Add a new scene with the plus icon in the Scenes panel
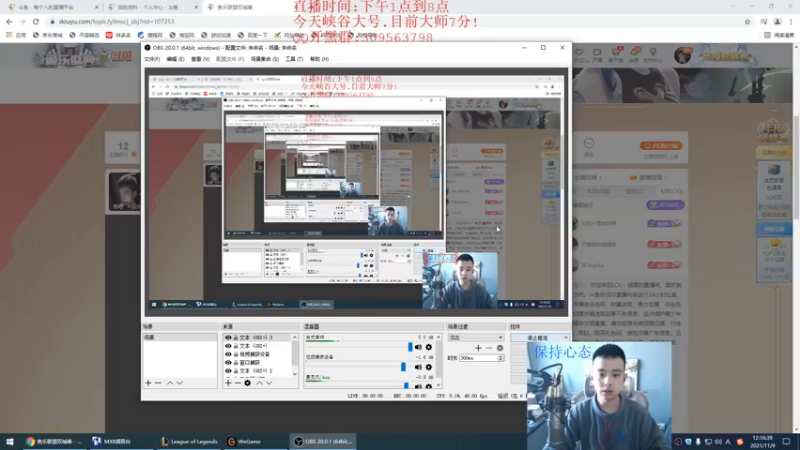 point(148,383)
